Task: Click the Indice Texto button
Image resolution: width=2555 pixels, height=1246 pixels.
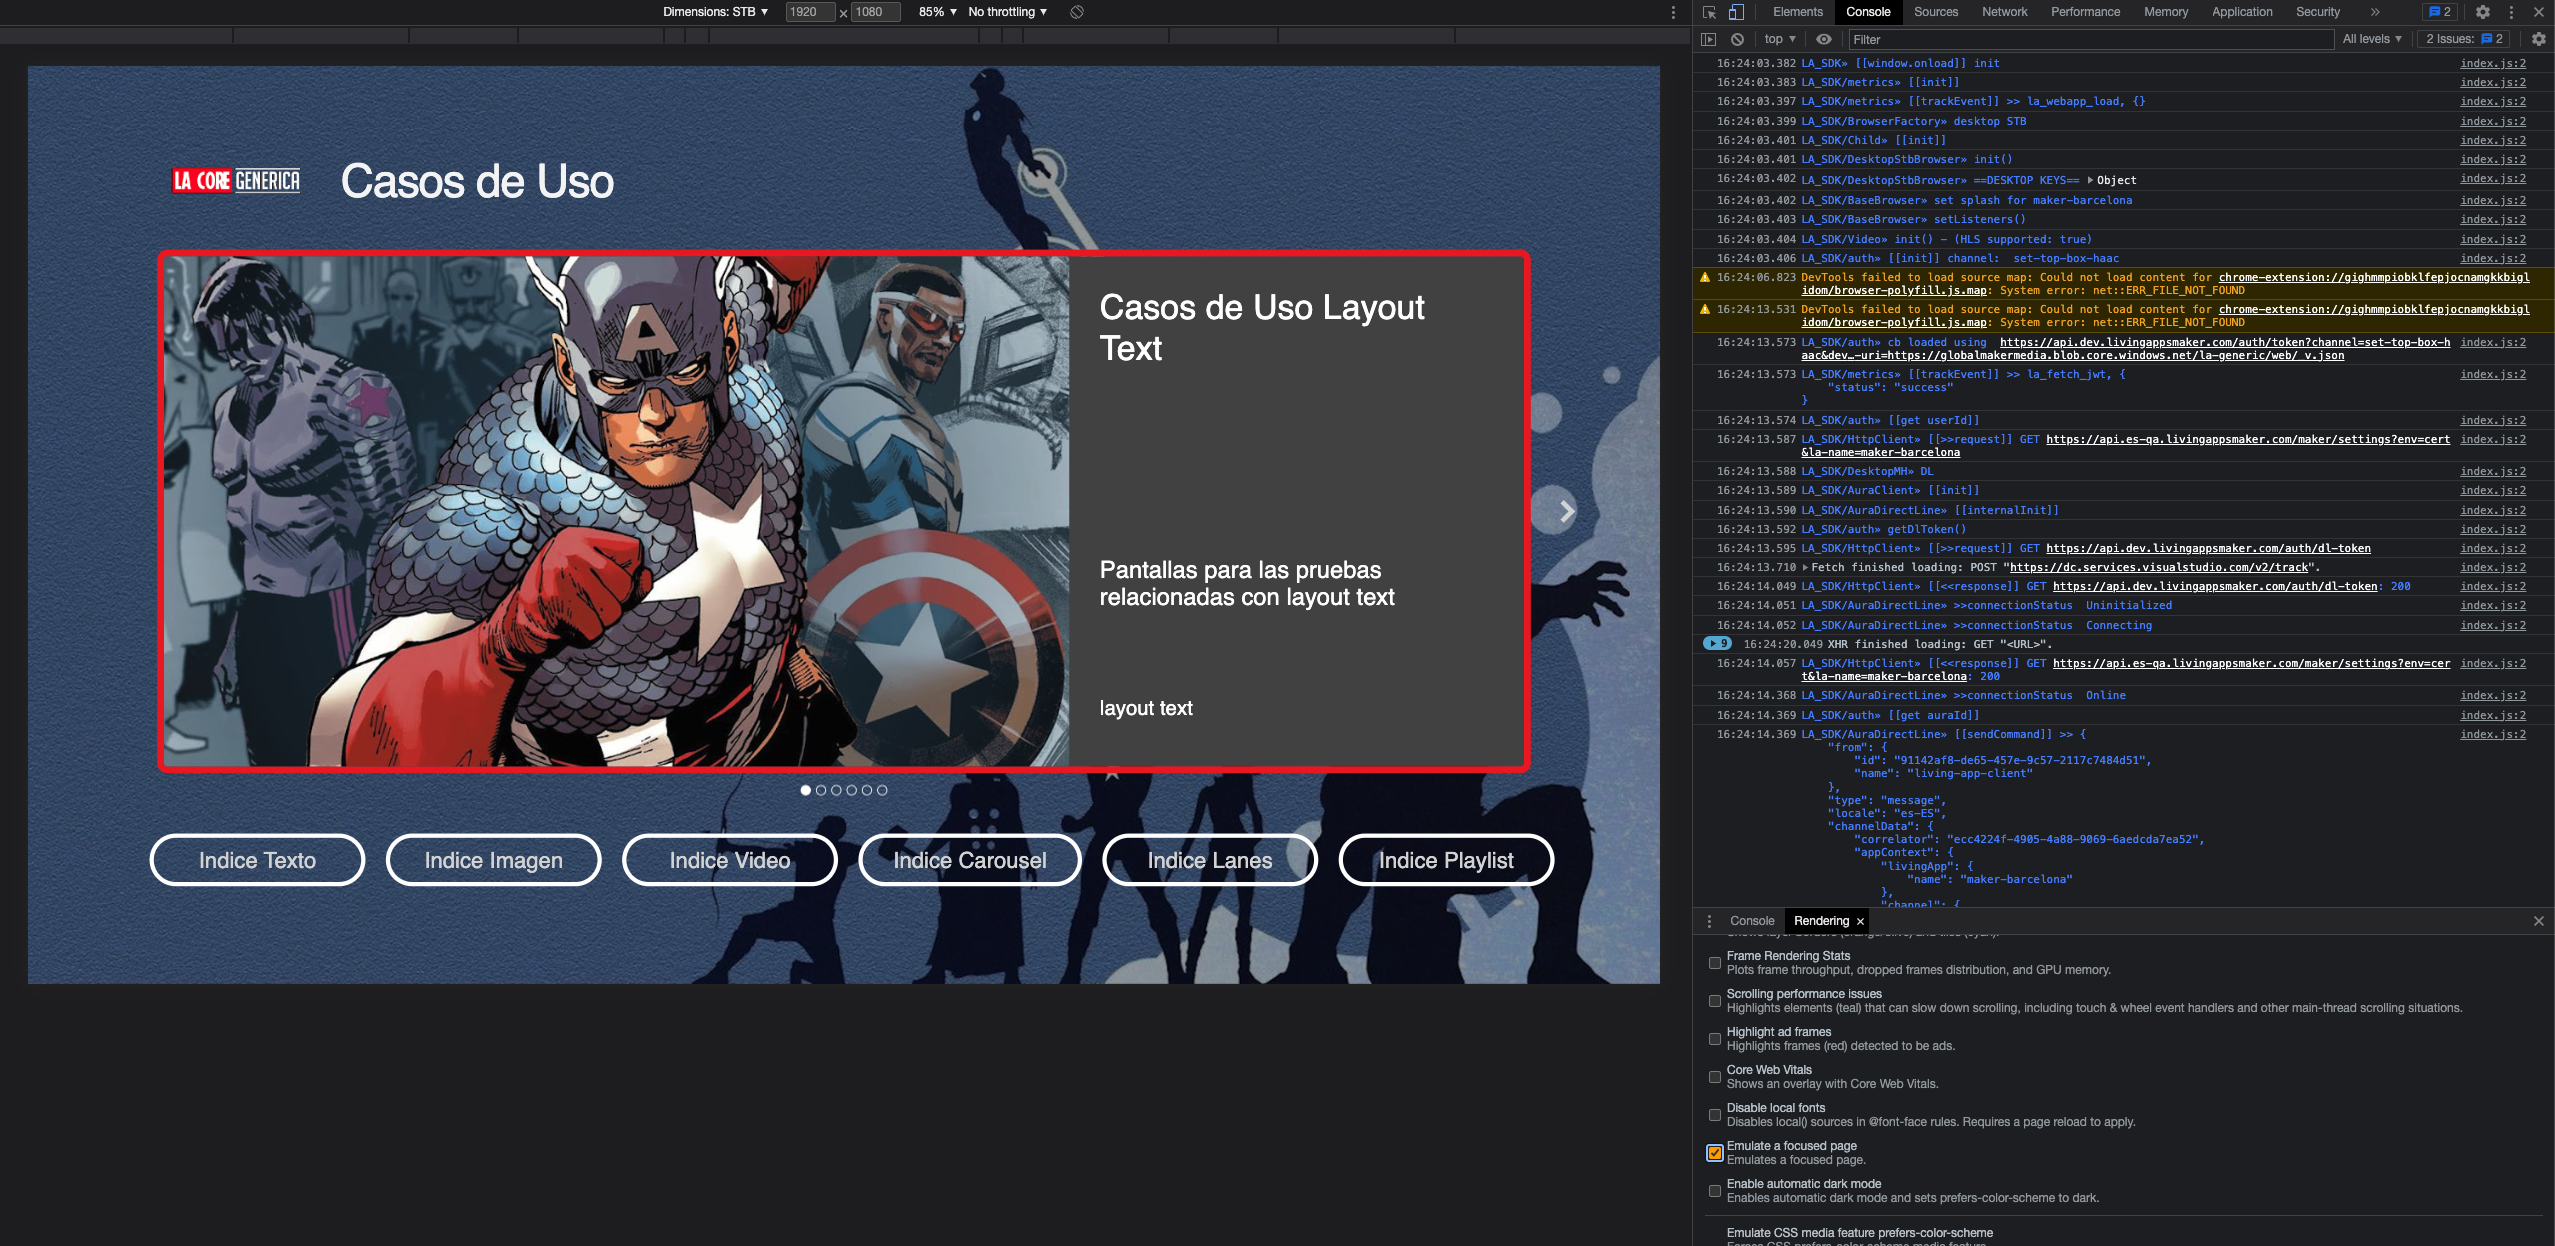Action: point(257,861)
